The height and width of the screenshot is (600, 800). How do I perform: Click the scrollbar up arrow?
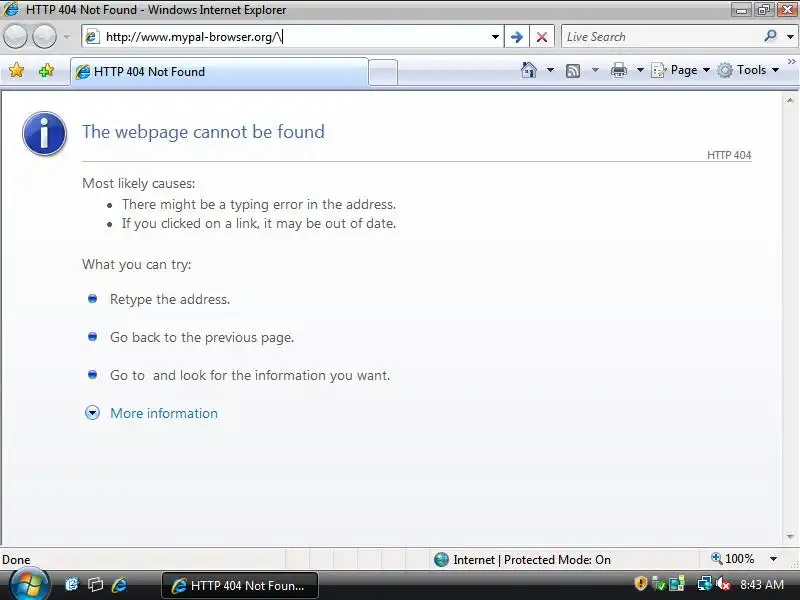tap(790, 101)
